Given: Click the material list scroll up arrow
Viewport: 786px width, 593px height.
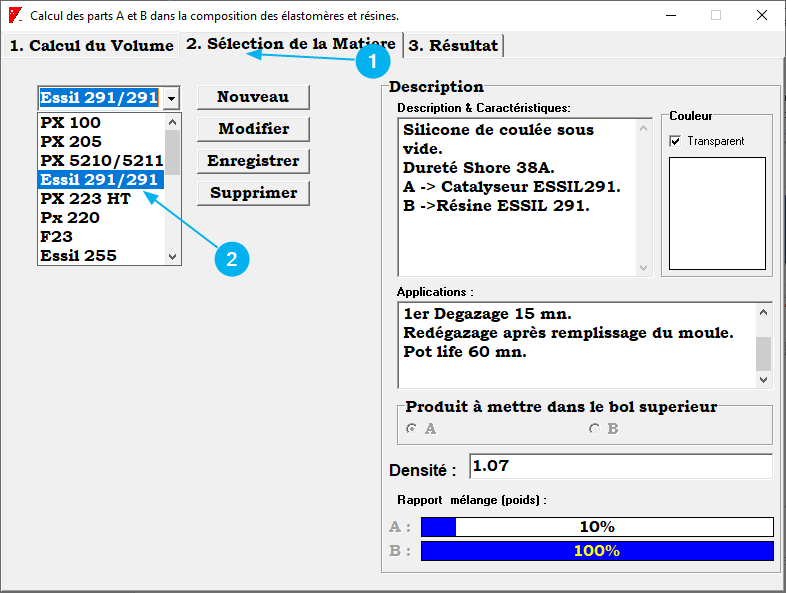Looking at the screenshot, I should click(x=172, y=122).
